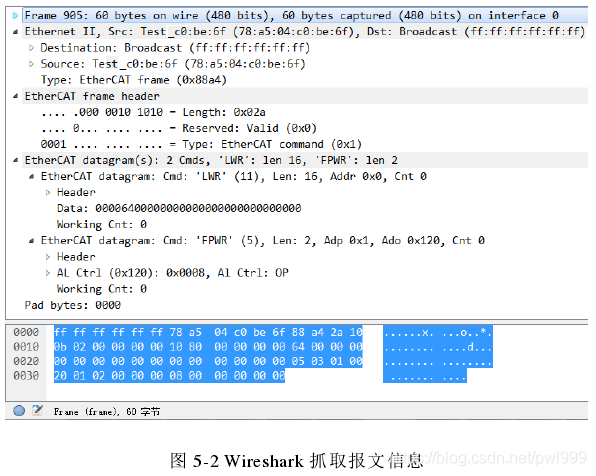Click hex offset 0030 row
Screen dimensions: 596x476
click(x=26, y=376)
